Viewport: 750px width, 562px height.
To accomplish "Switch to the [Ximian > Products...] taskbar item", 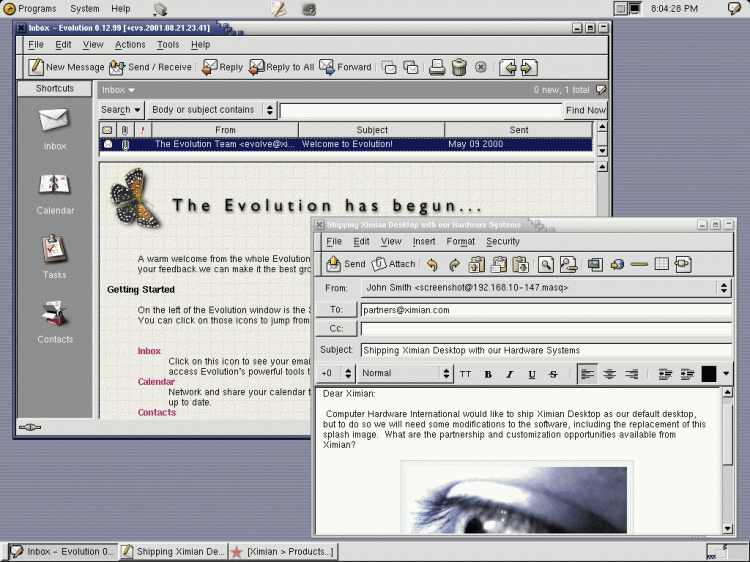I will click(x=283, y=551).
